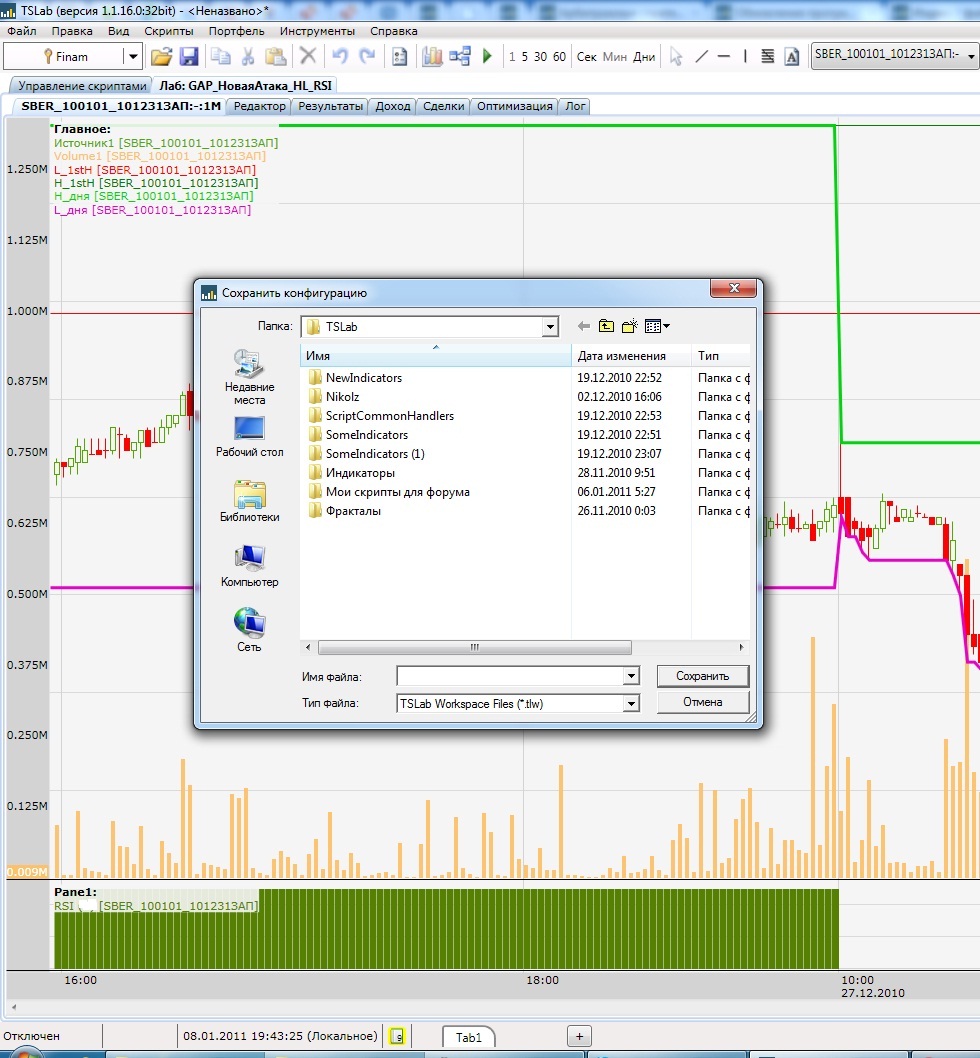Click the file list horizontal scrollbar

coord(474,647)
